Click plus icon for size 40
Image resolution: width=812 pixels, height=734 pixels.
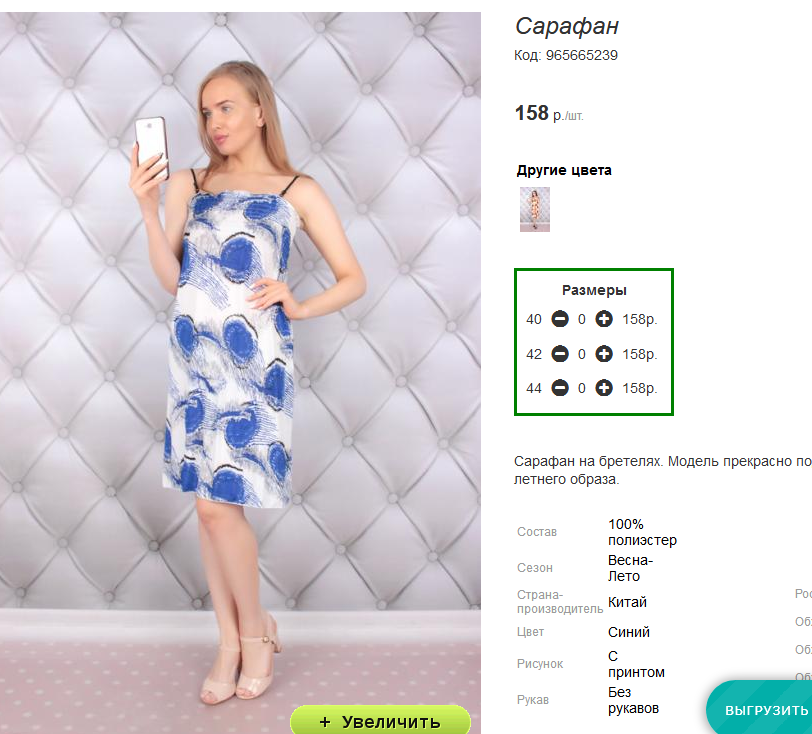(x=604, y=320)
